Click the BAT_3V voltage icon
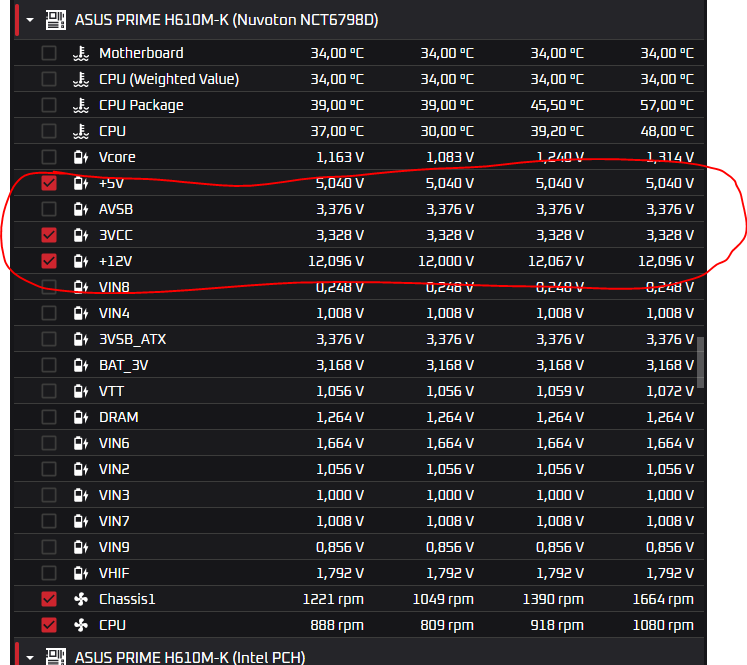747x665 pixels. (81, 365)
